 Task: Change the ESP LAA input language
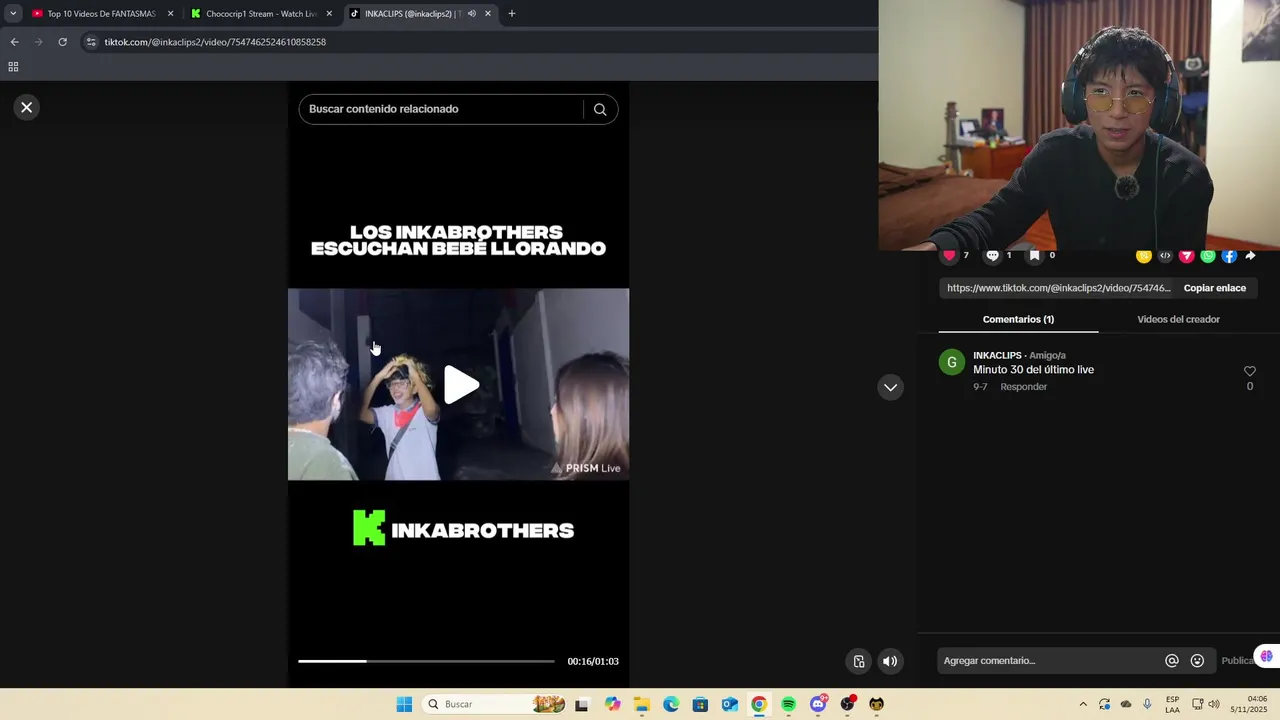(1172, 704)
